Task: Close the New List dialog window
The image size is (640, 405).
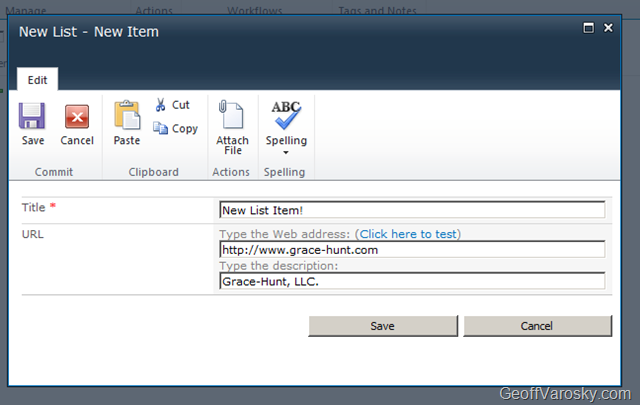Action: [x=608, y=28]
